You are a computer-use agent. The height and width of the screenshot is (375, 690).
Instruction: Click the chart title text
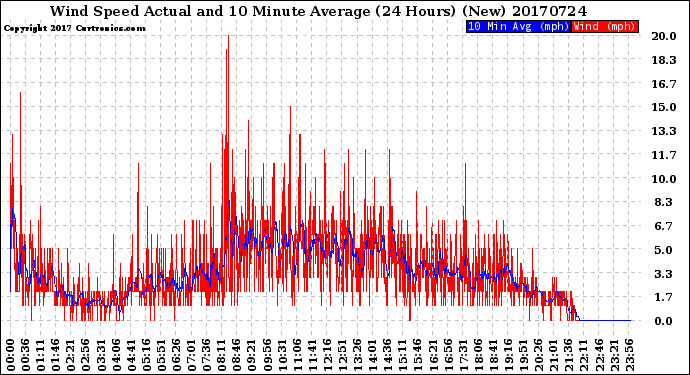tap(318, 11)
